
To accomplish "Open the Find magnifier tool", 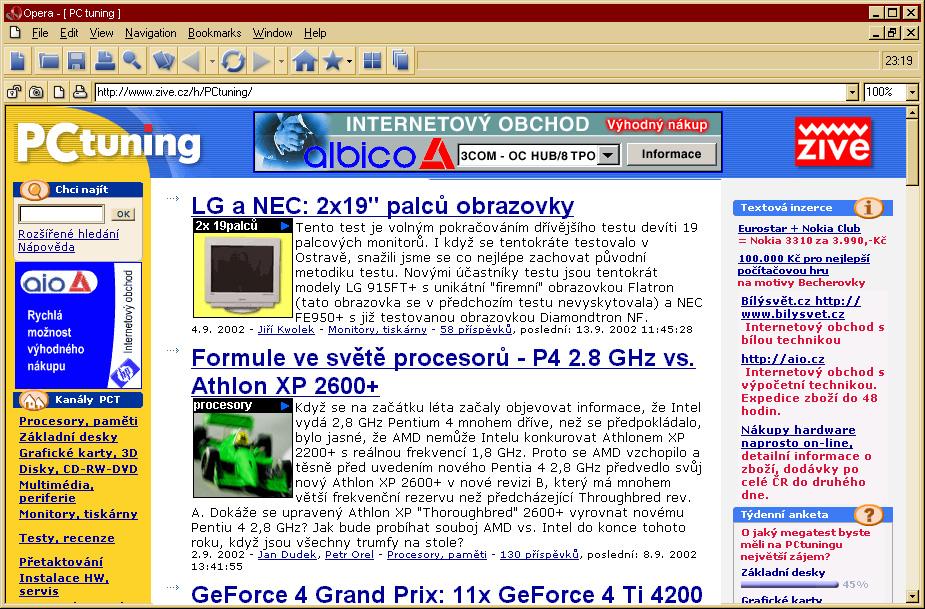I will 132,61.
